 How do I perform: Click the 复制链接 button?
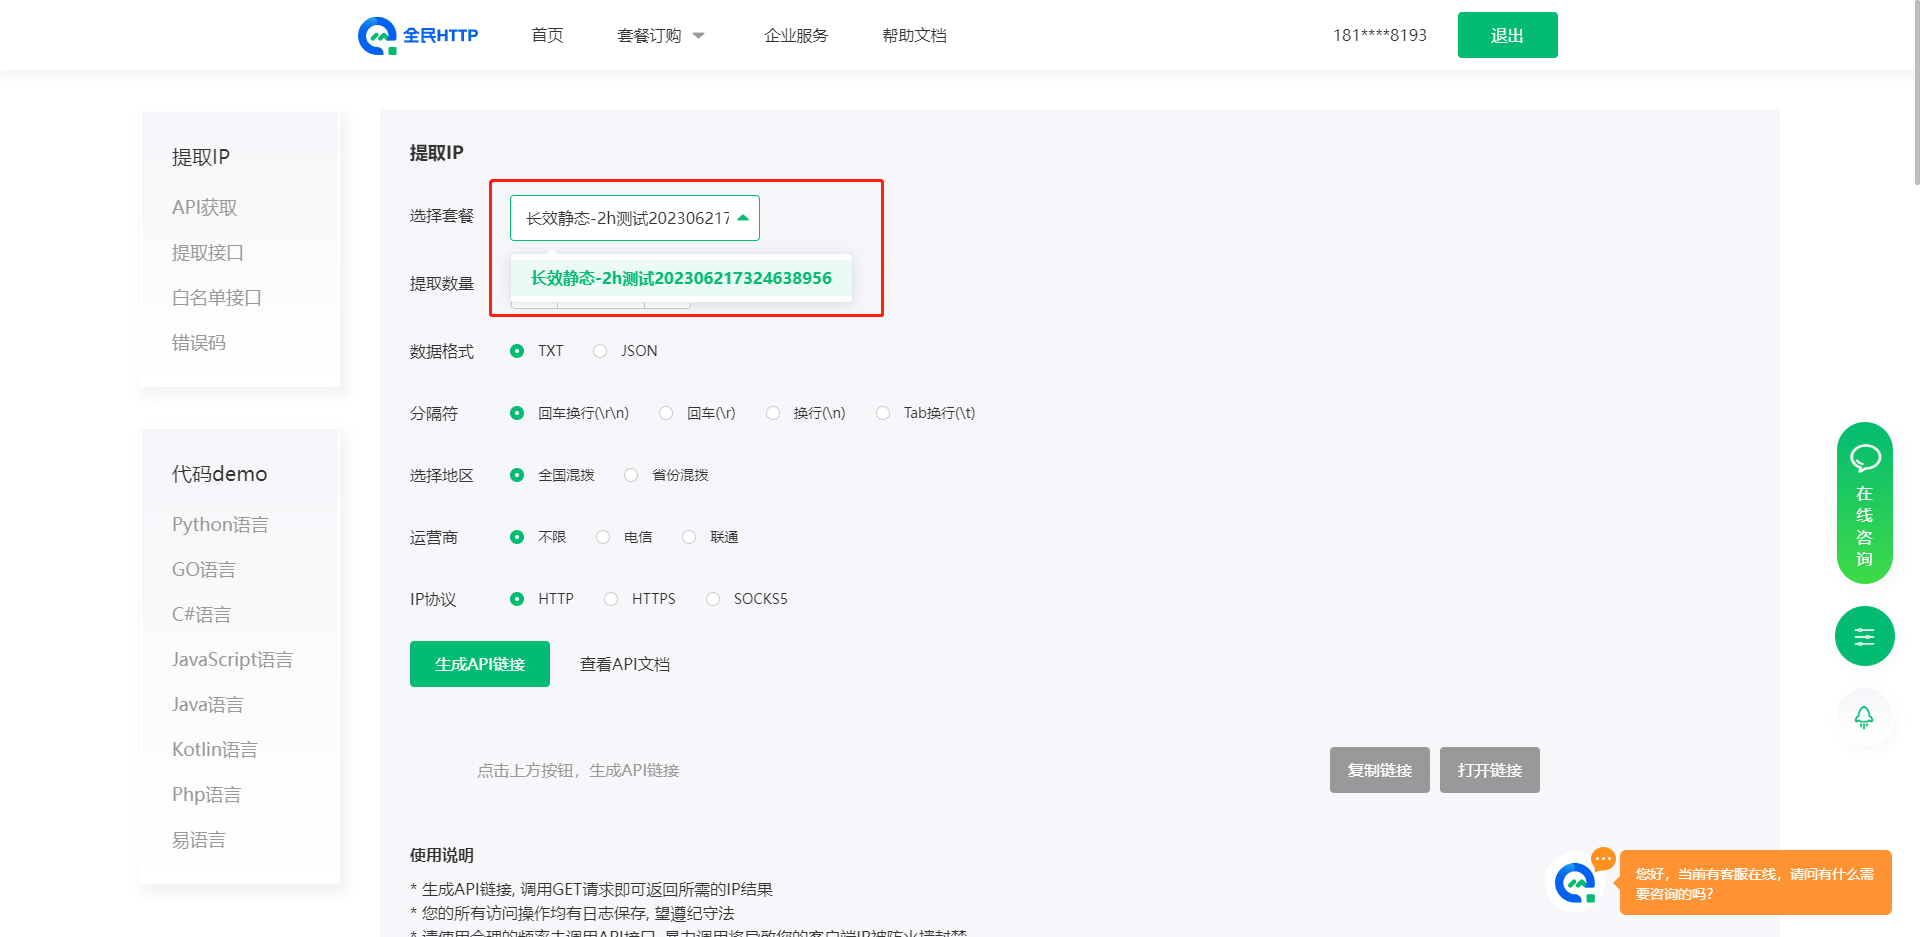[x=1379, y=770]
